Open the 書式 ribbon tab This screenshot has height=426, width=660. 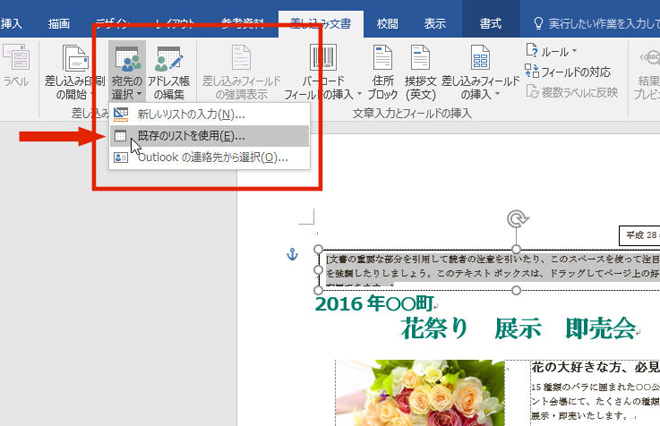pos(491,24)
